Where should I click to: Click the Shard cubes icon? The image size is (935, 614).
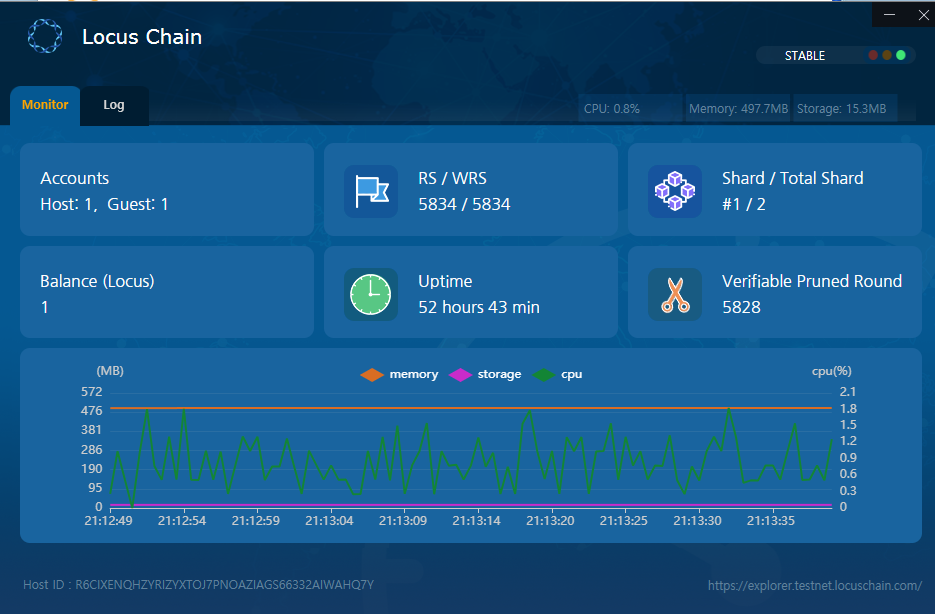click(x=675, y=191)
